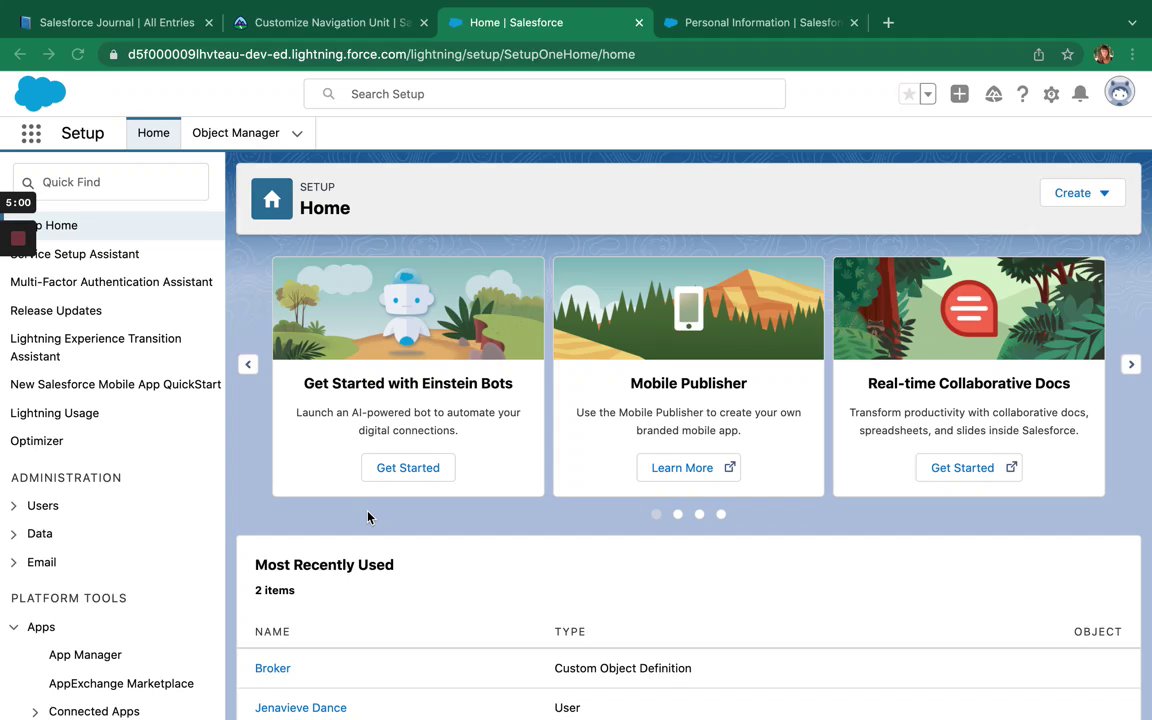This screenshot has height=720, width=1152.
Task: Open the Broker link
Action: click(x=273, y=669)
